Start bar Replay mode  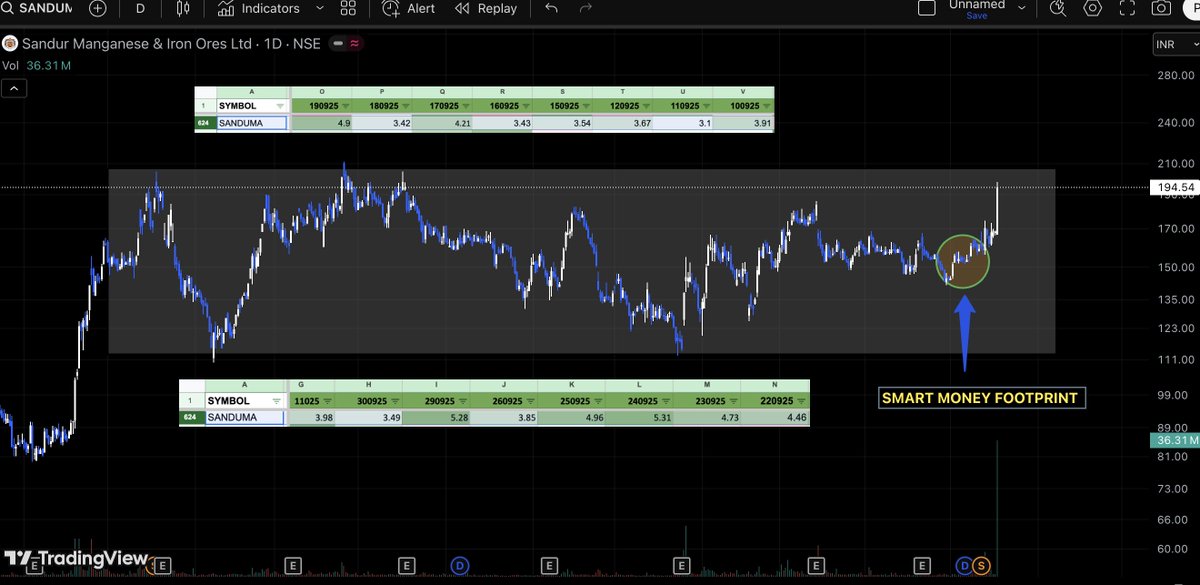point(486,8)
